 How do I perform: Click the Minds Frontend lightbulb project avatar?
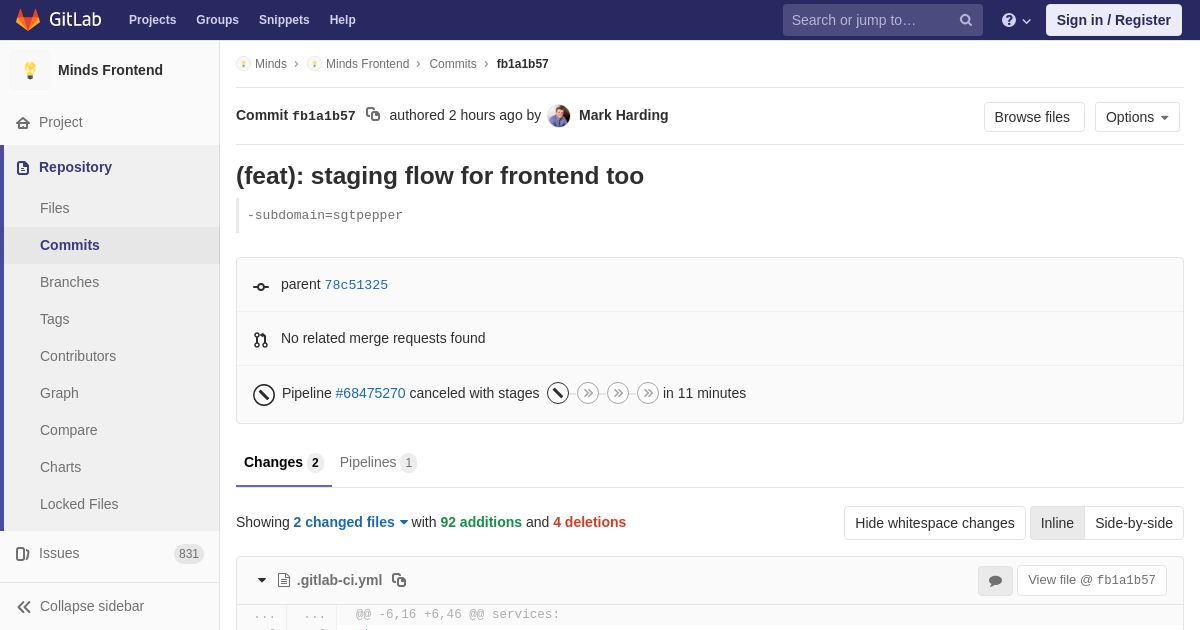click(x=30, y=70)
